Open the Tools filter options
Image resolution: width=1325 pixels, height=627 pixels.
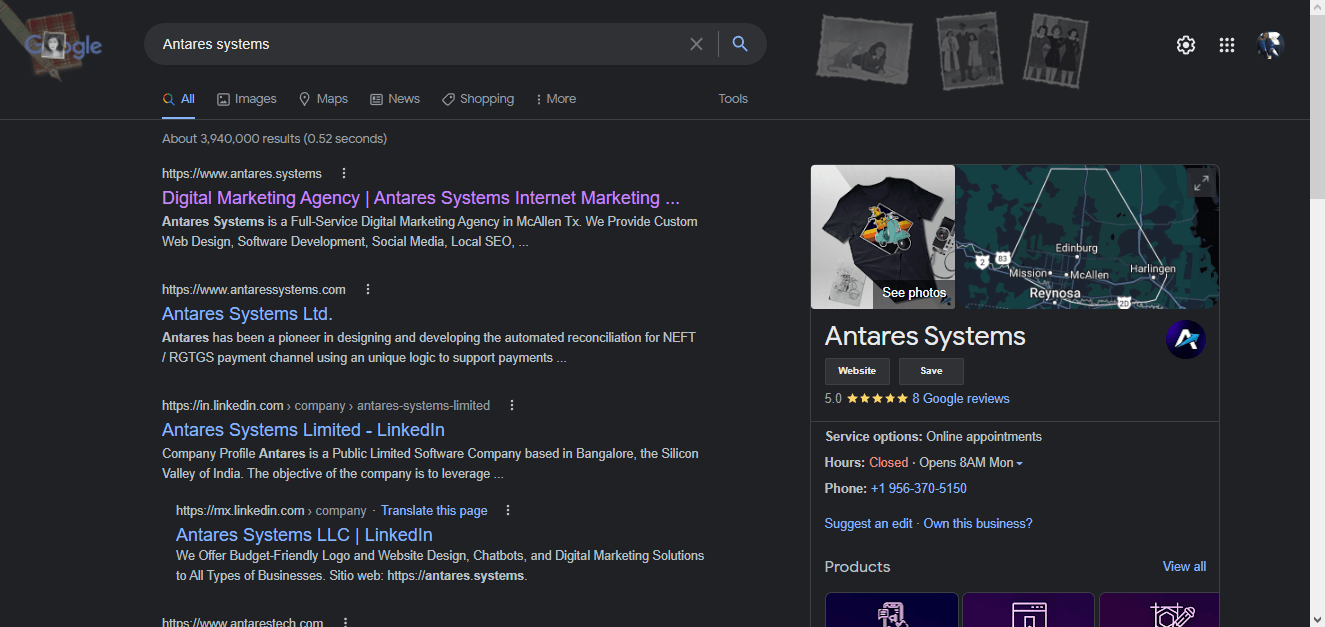733,99
